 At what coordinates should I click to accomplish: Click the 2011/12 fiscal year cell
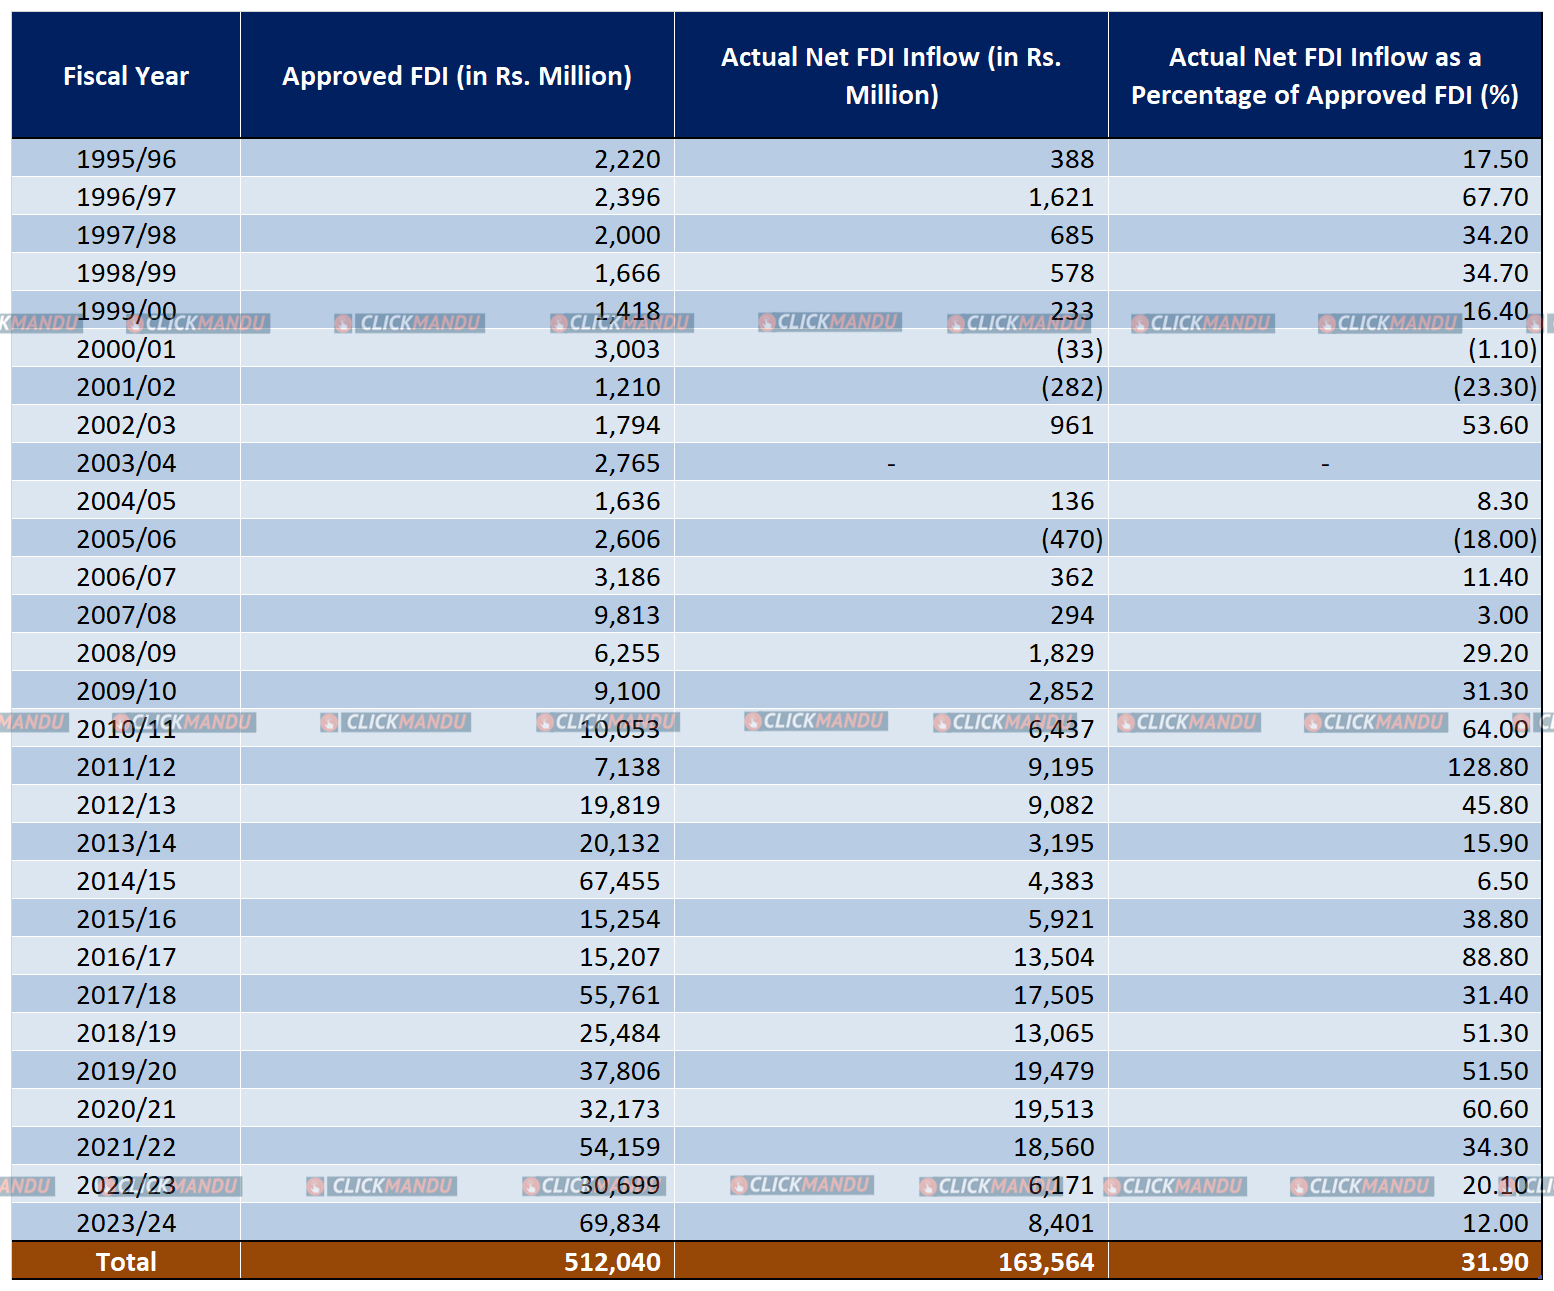pyautogui.click(x=126, y=767)
